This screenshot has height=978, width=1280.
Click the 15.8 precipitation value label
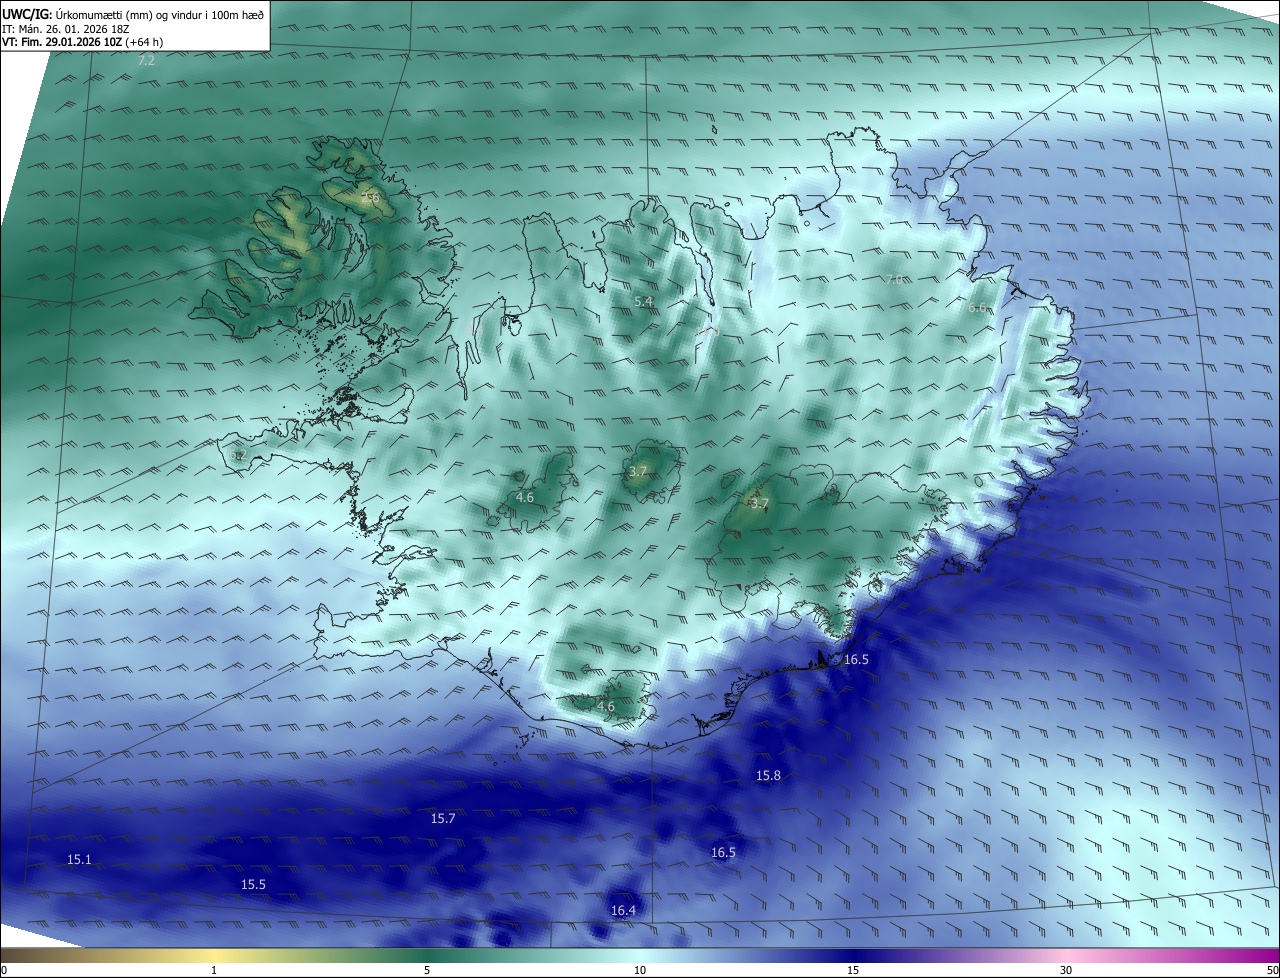768,775
